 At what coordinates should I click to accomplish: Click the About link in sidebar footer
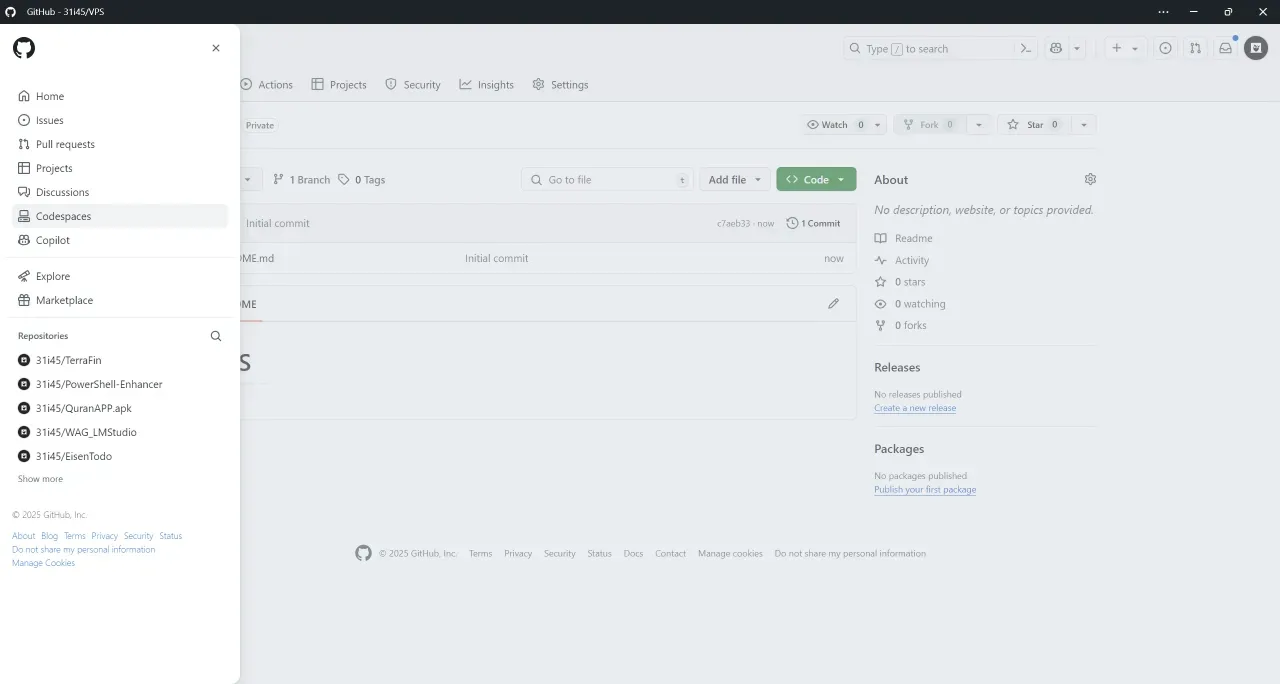23,536
